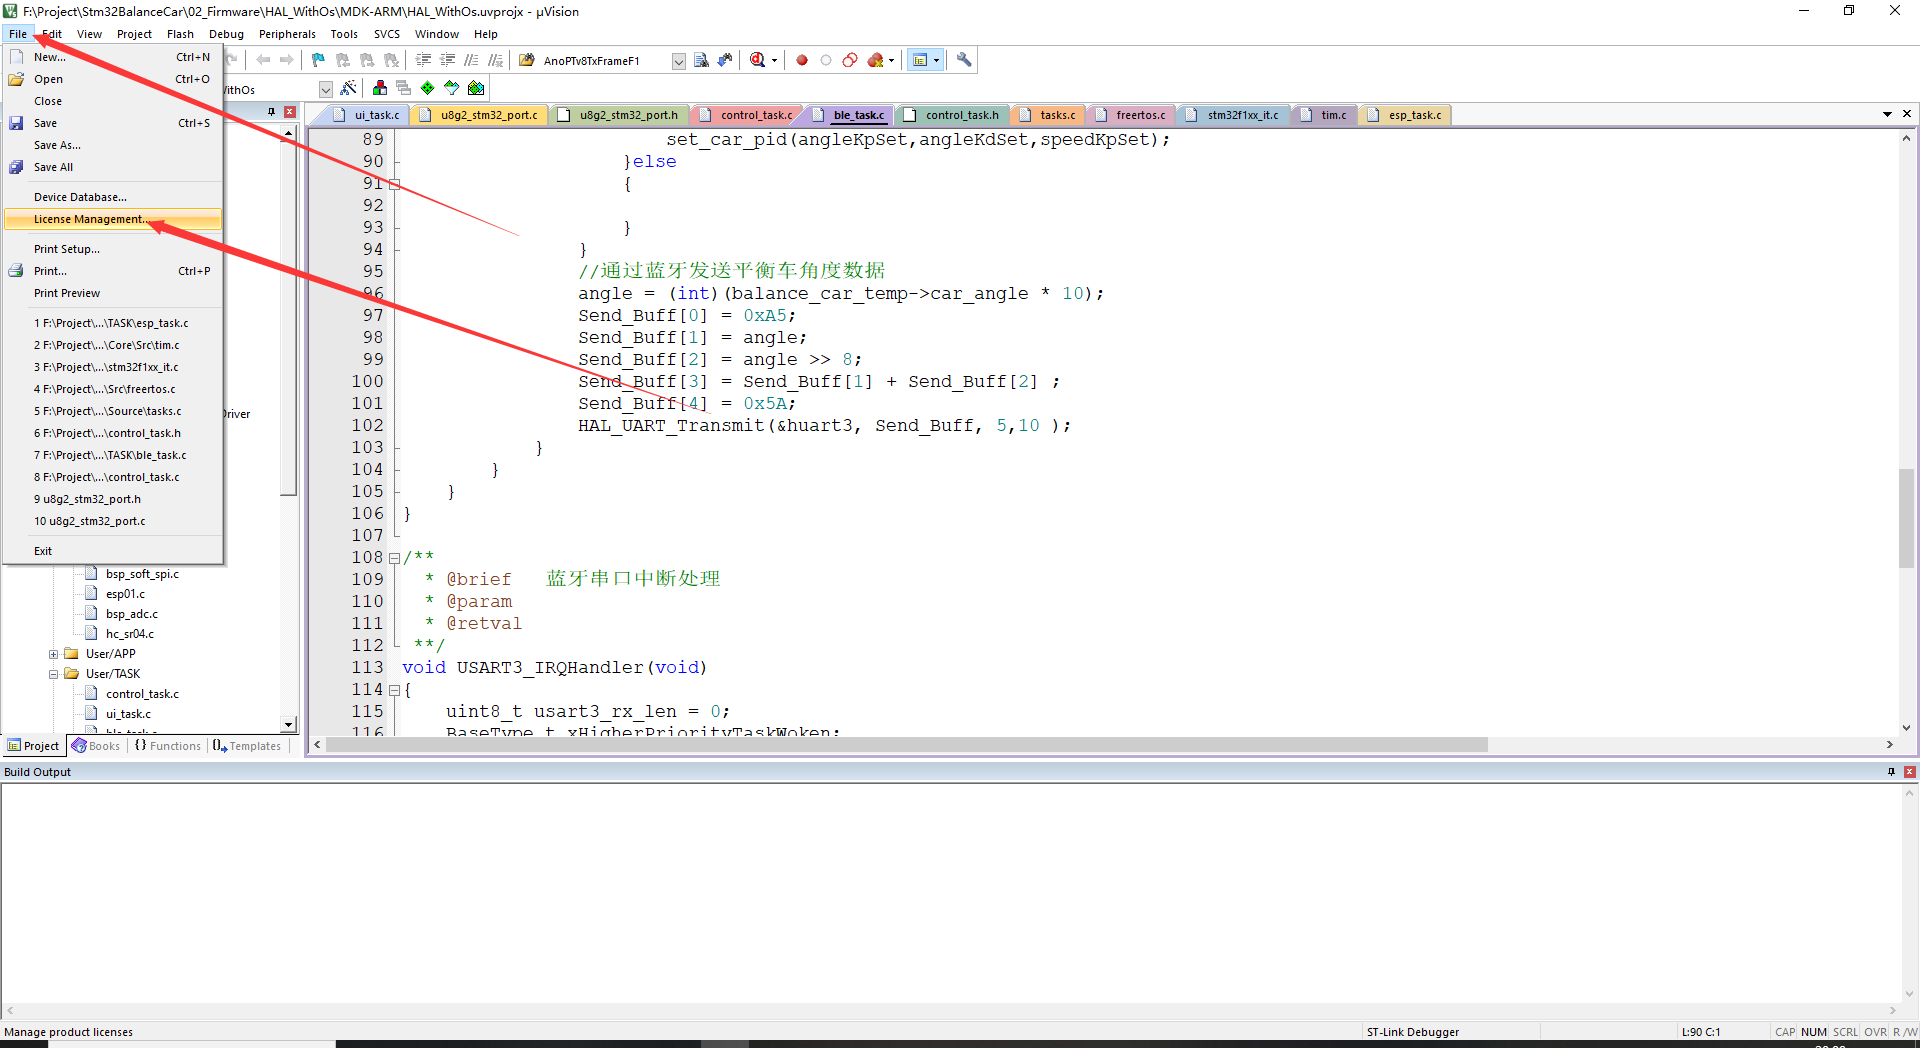The image size is (1920, 1048).
Task: Open Configuration wrench icon
Action: 964,60
